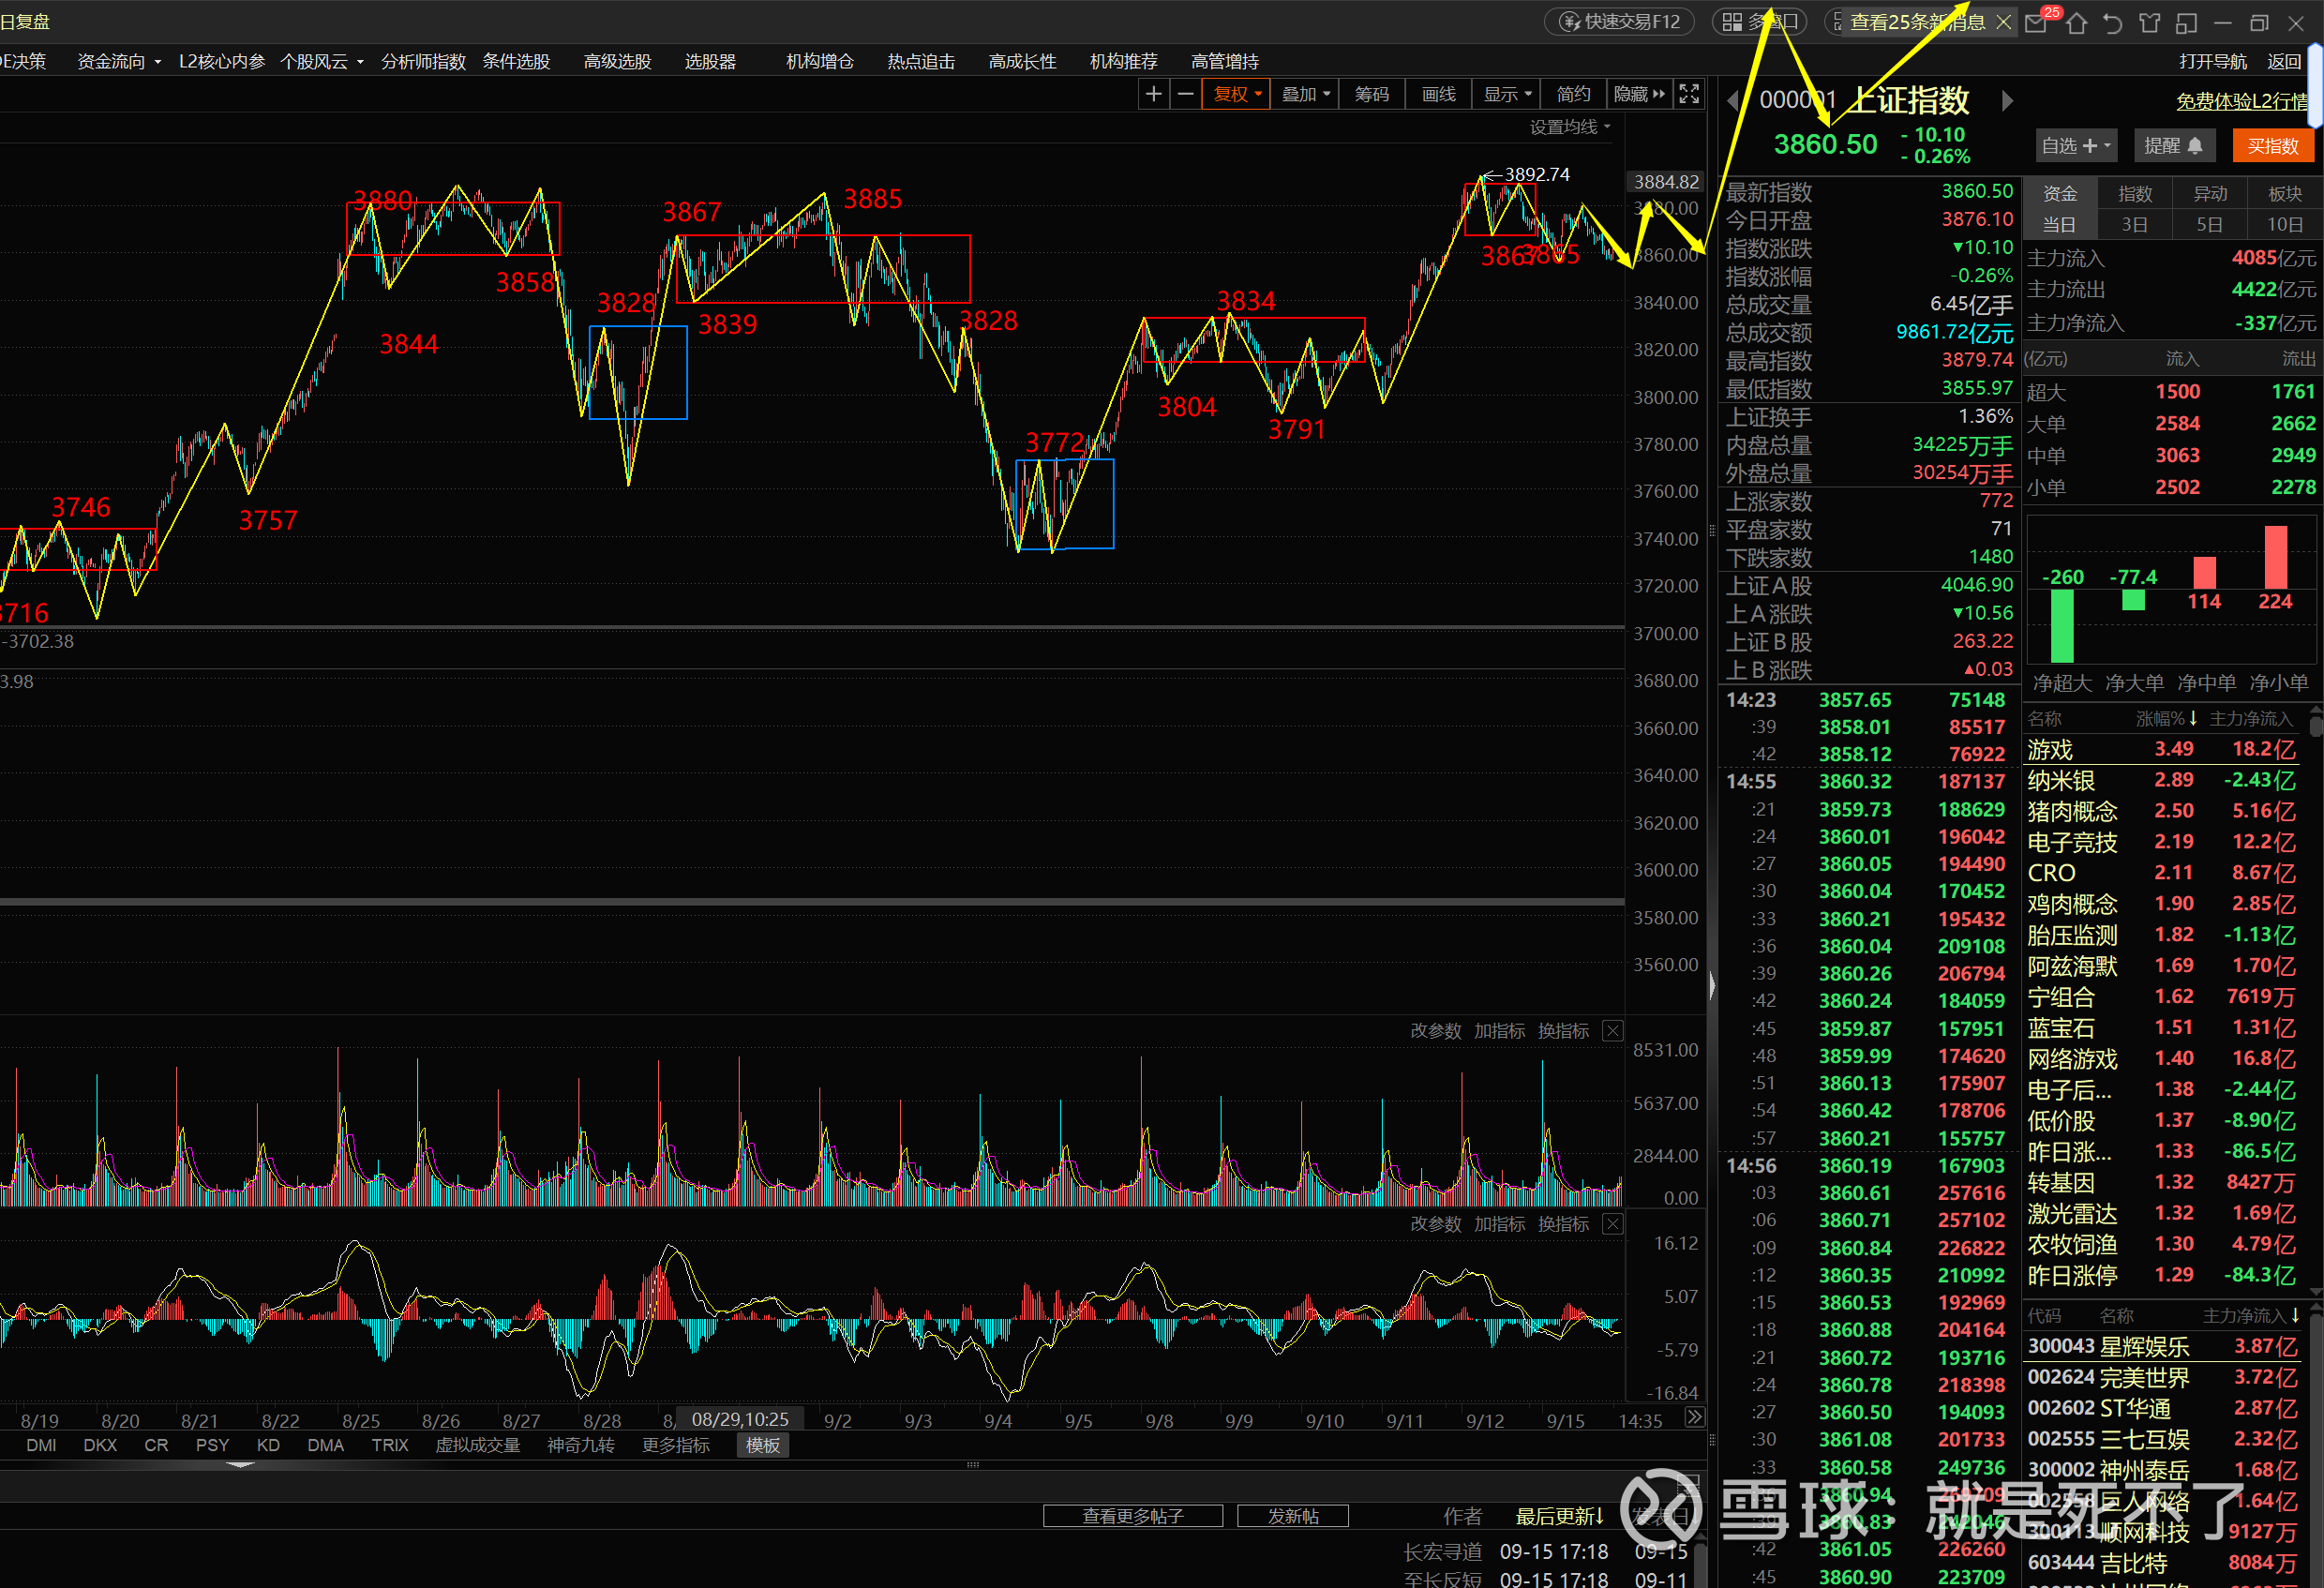This screenshot has height=1588, width=2324.
Task: Click the home icon in title bar
Action: tap(2076, 22)
